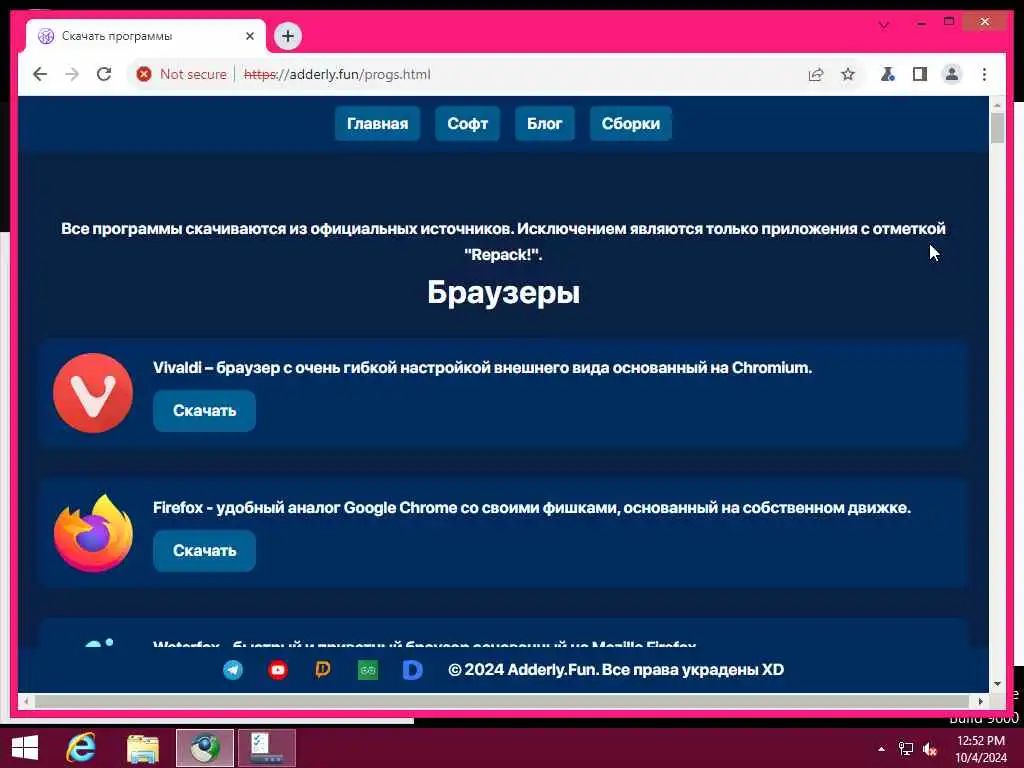Reload the adderly.fun page

pyautogui.click(x=104, y=74)
